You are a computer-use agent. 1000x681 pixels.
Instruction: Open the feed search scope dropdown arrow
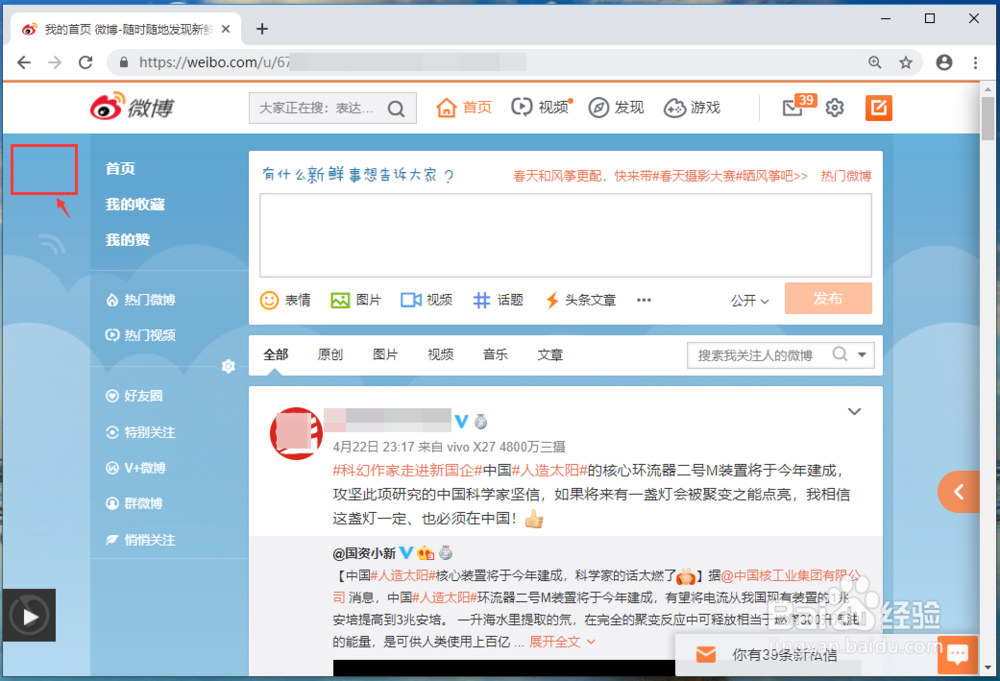[860, 354]
